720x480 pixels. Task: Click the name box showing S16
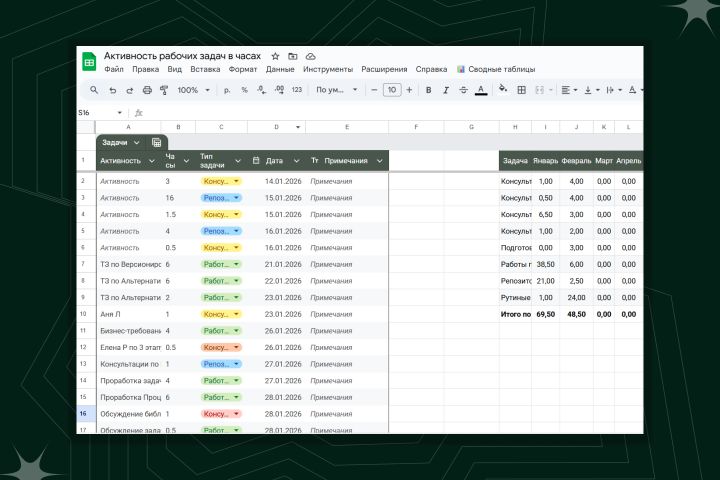[100, 113]
